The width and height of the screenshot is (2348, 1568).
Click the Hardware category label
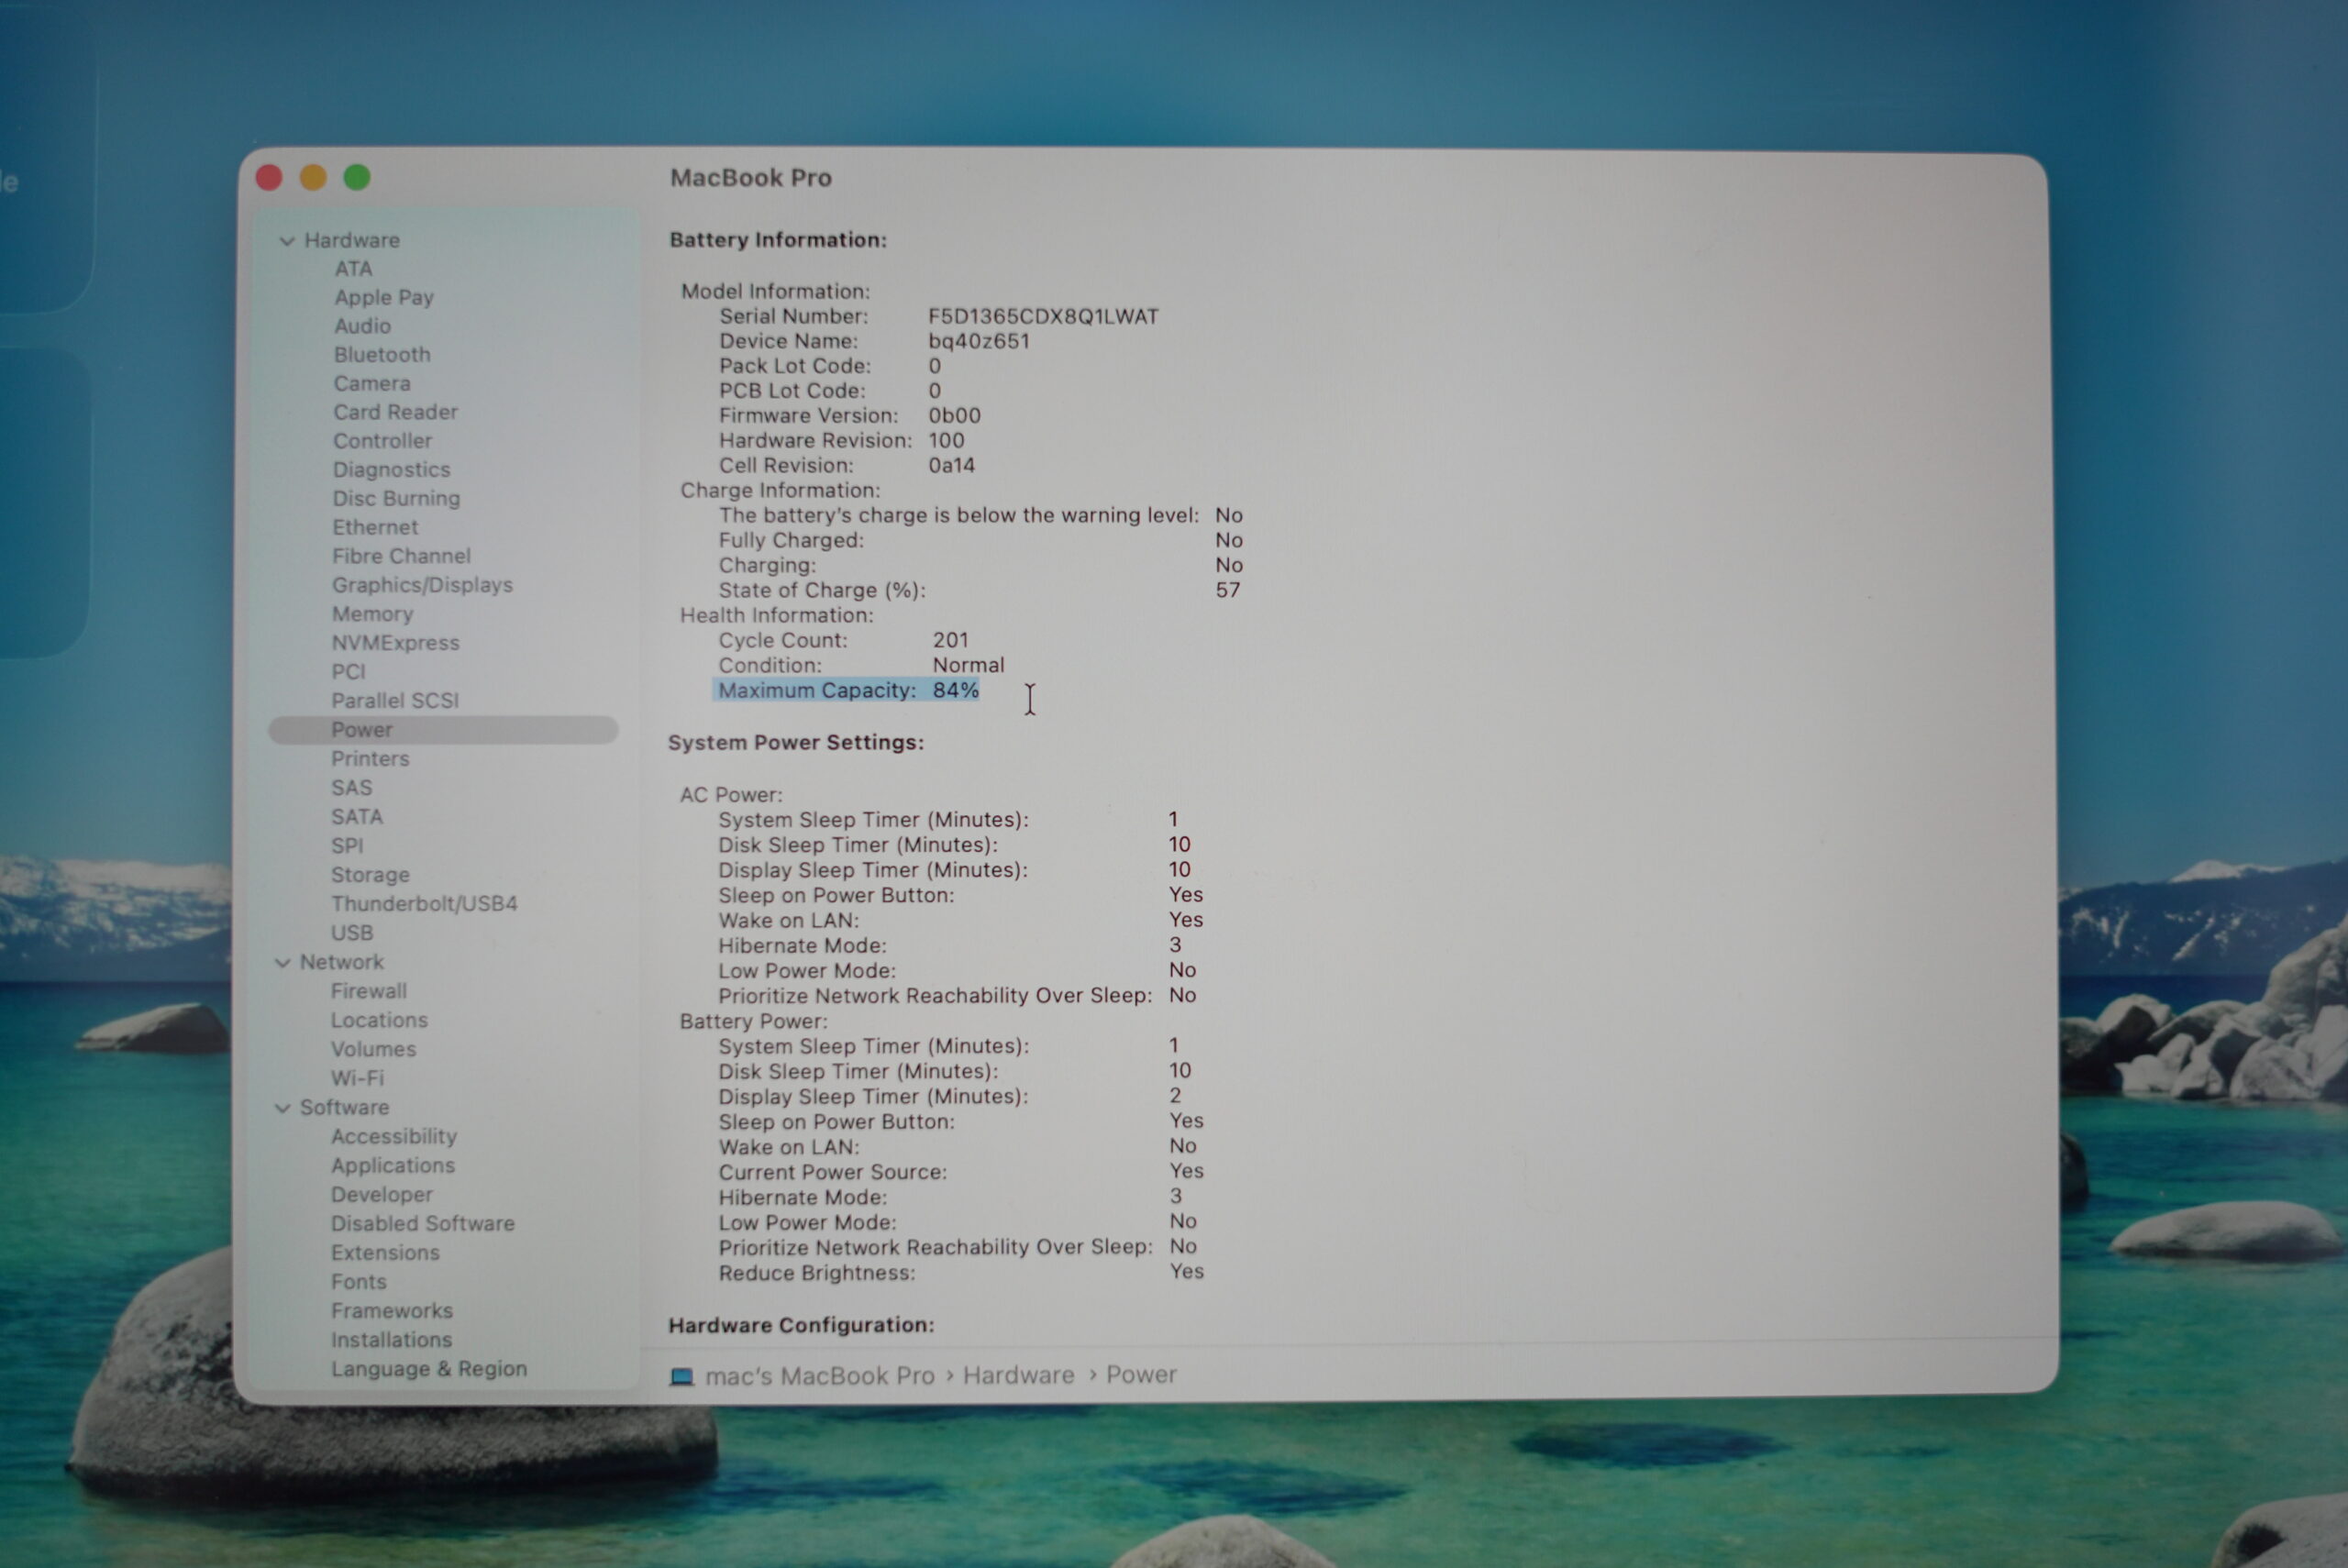coord(352,241)
